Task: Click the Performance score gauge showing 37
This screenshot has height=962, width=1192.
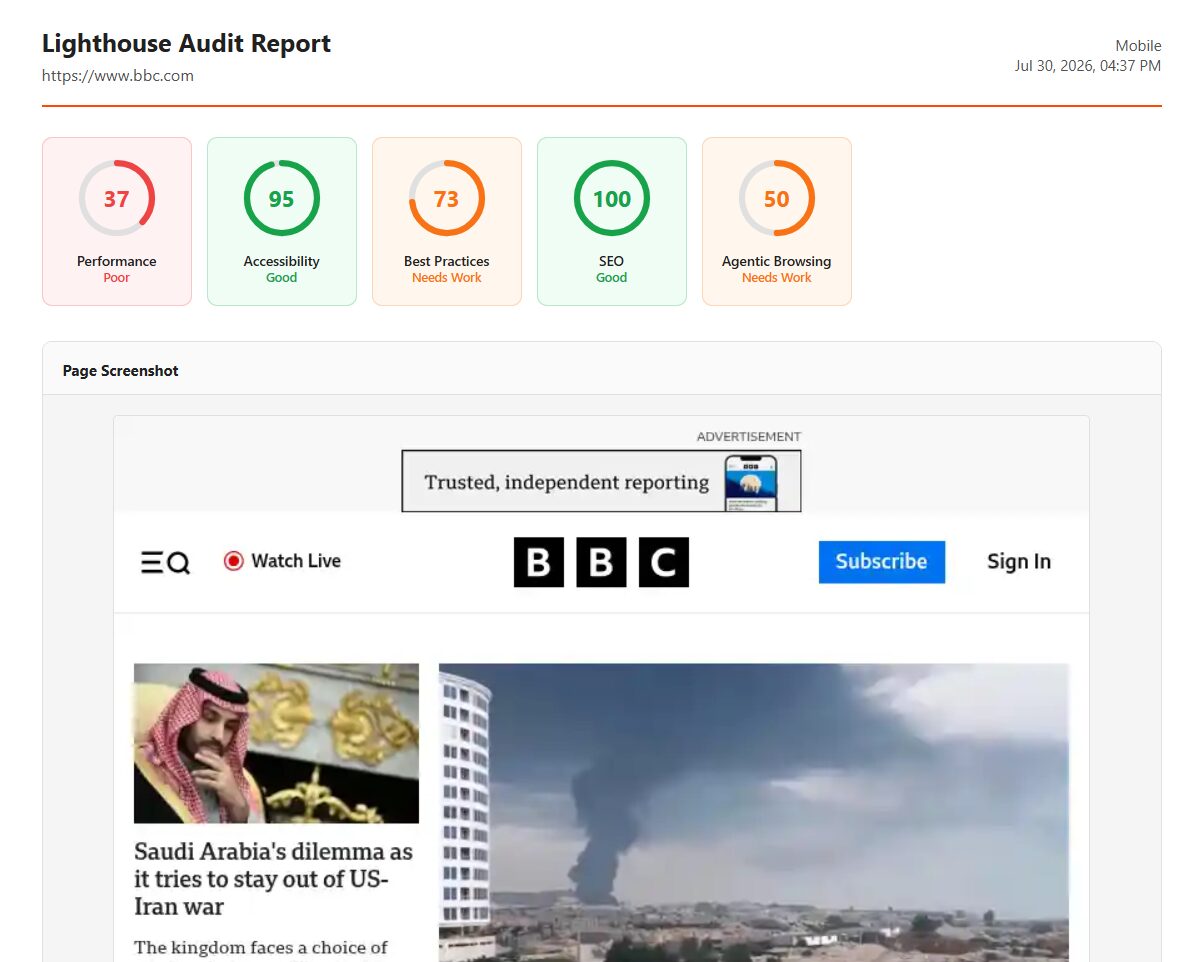Action: [x=116, y=198]
